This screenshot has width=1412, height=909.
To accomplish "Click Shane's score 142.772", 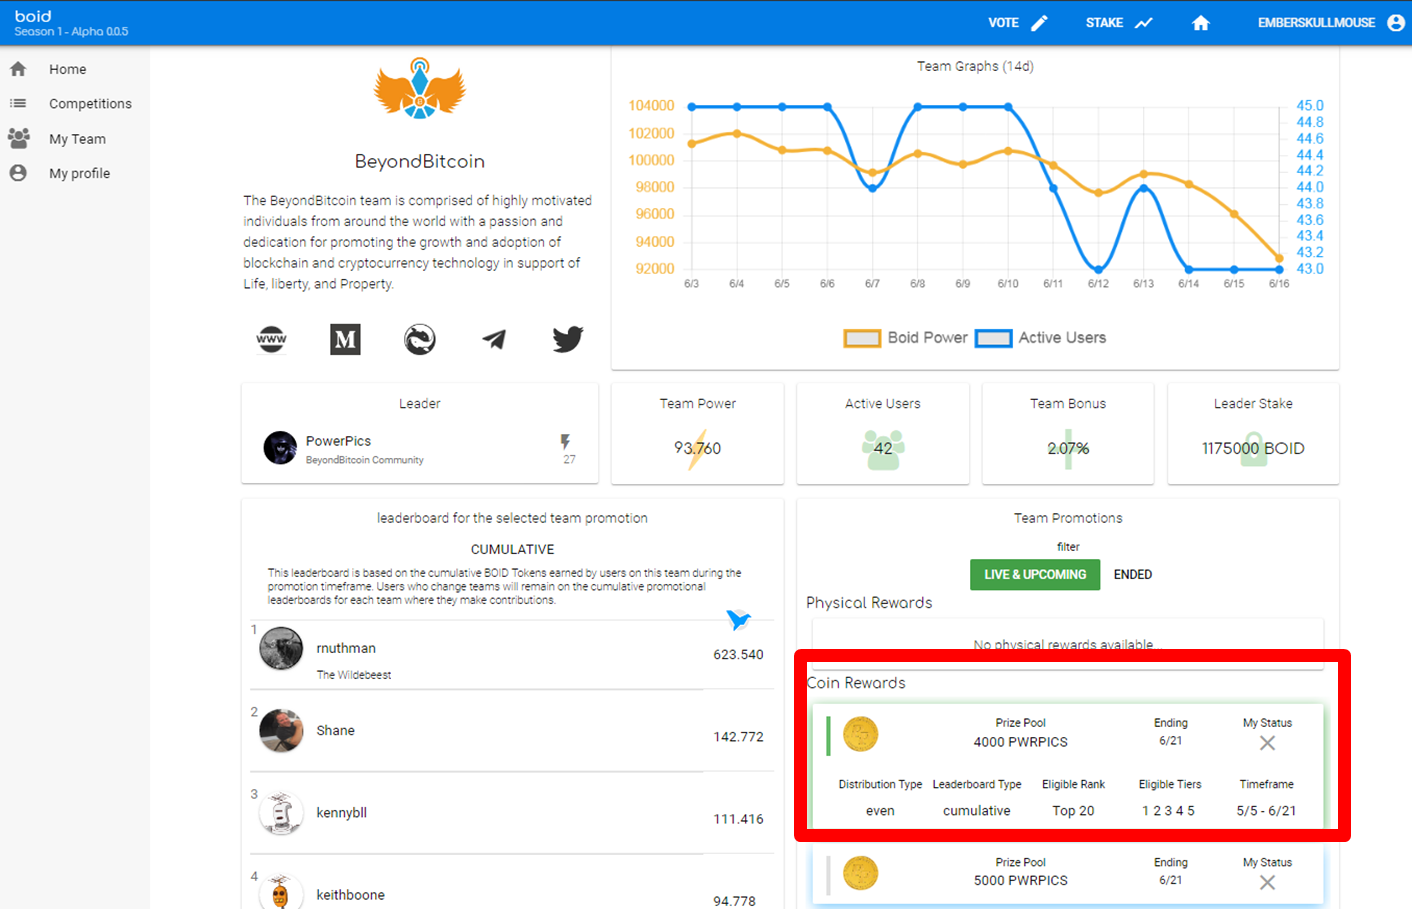I will click(x=738, y=737).
